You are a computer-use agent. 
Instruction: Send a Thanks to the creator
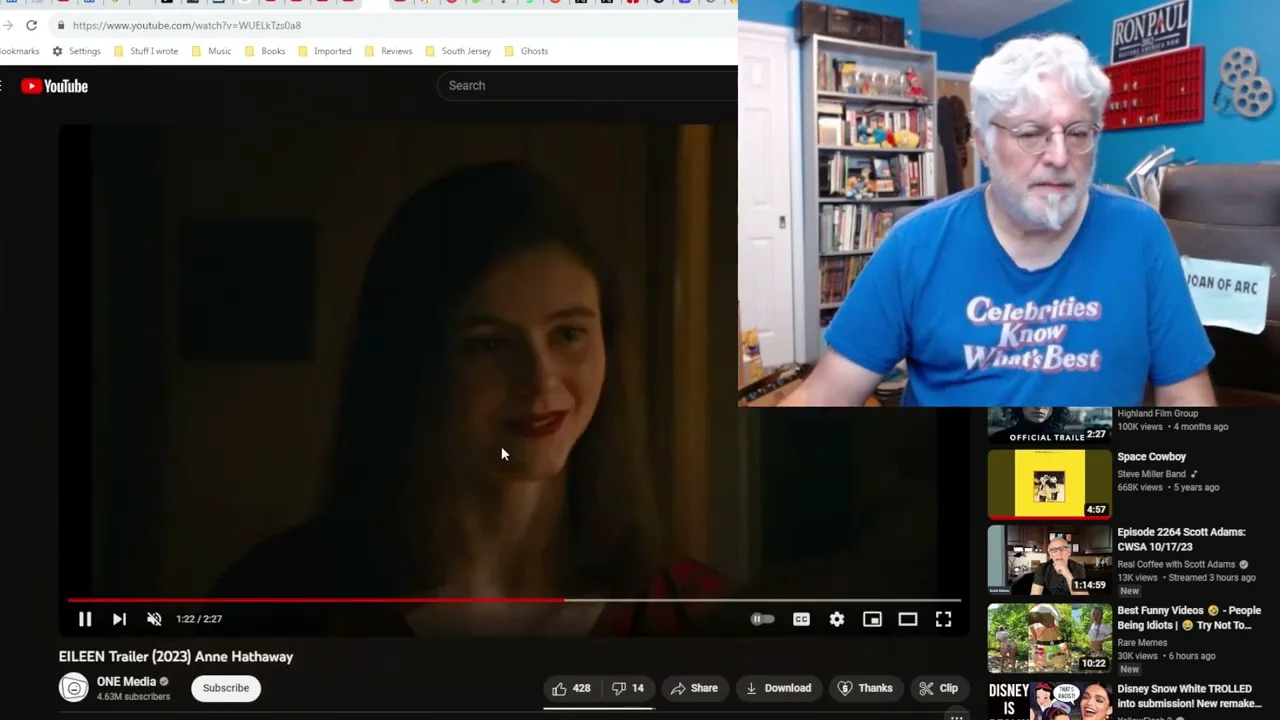click(x=865, y=688)
